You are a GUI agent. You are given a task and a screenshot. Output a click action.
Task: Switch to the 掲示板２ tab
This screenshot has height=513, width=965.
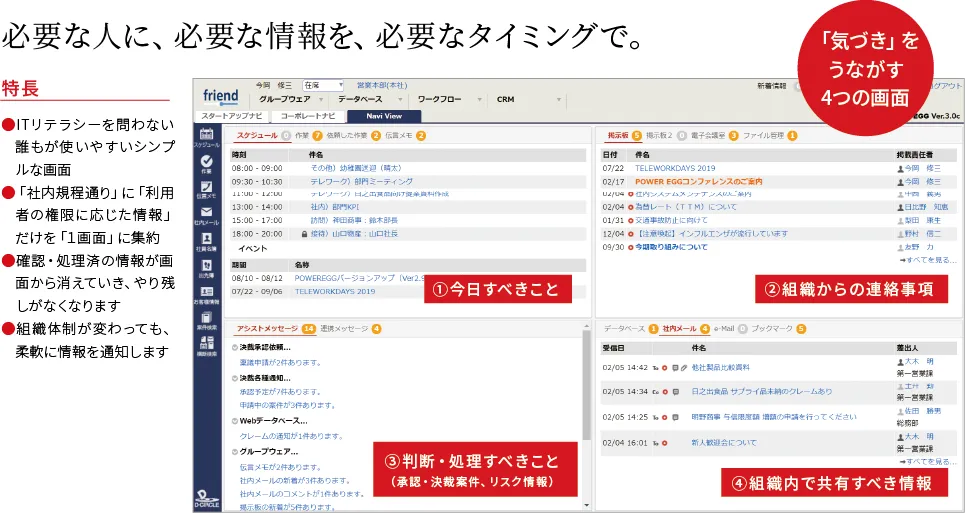pos(659,135)
